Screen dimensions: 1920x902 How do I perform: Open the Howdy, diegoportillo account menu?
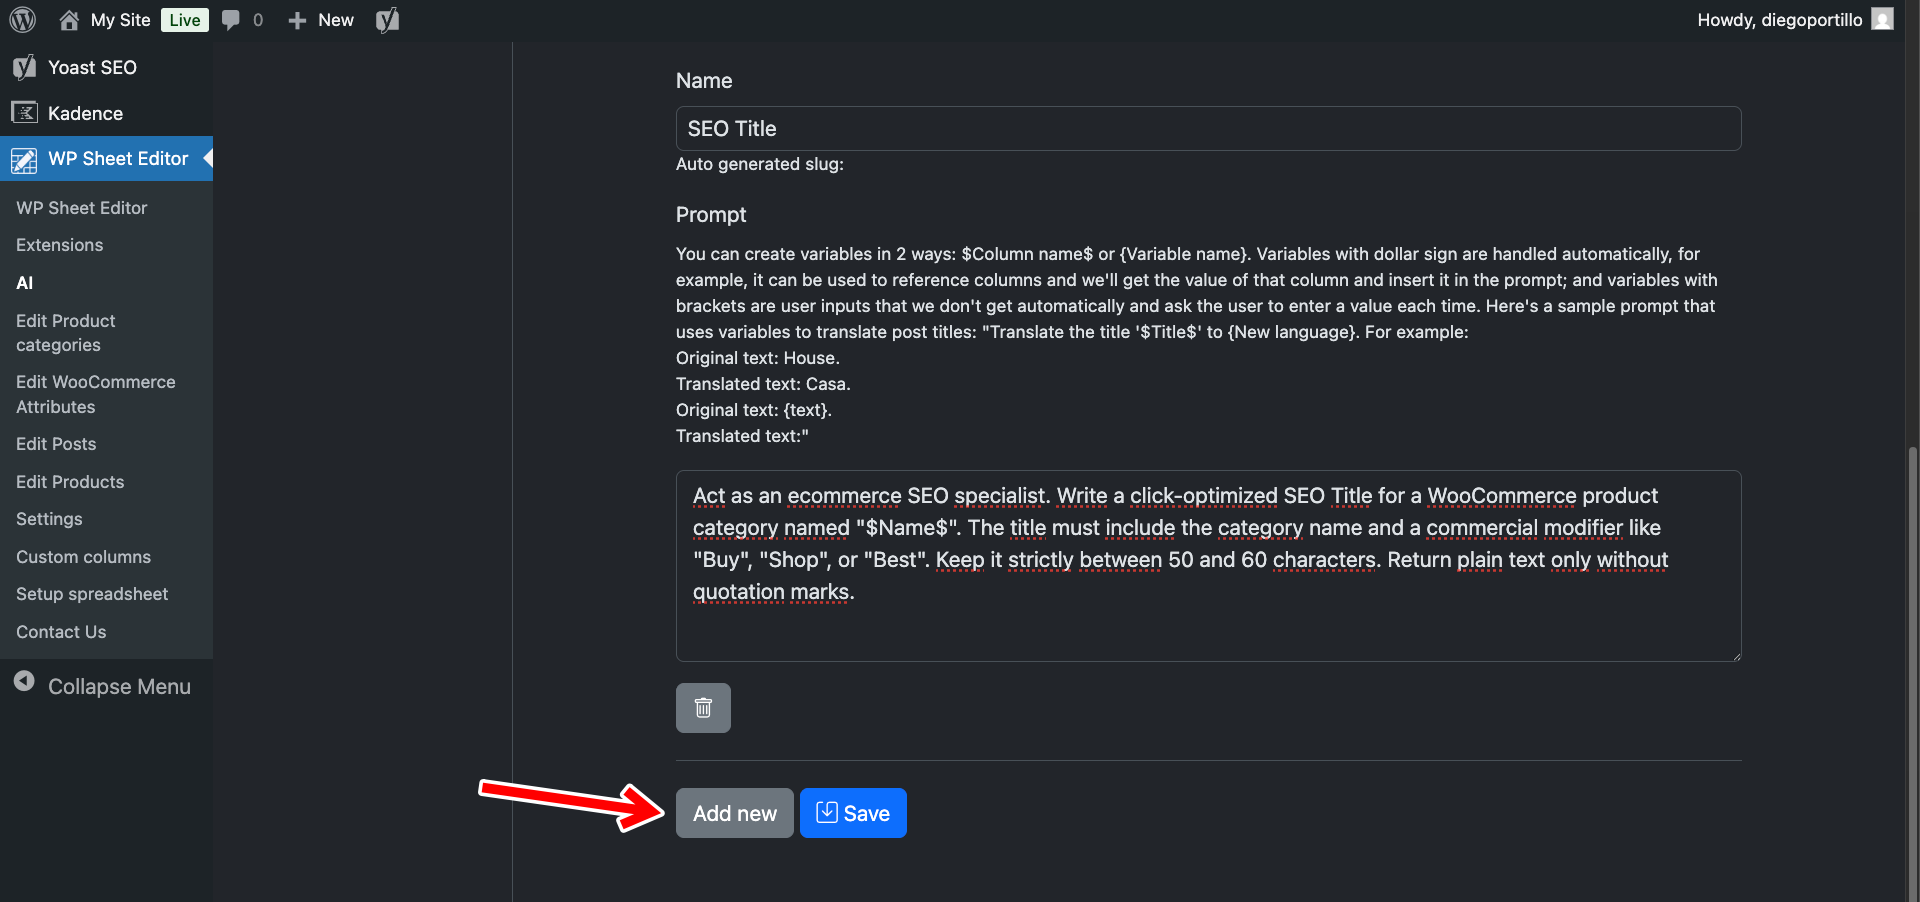pos(1779,20)
